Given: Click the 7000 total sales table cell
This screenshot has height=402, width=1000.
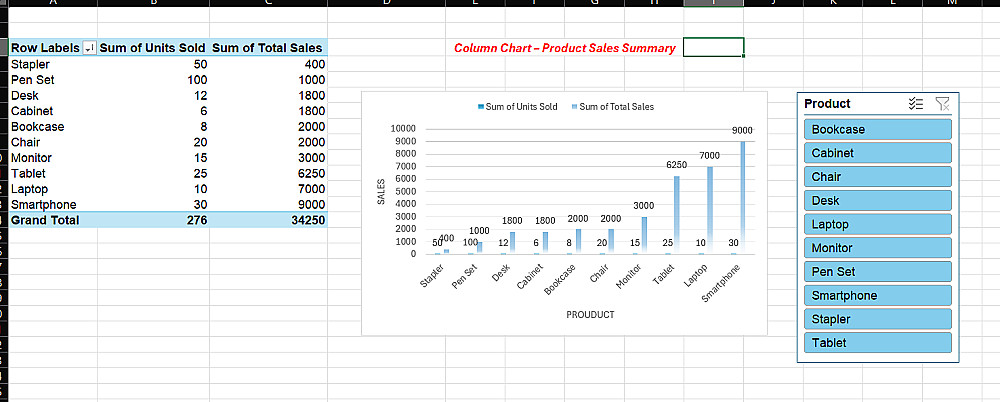Looking at the screenshot, I should [x=268, y=189].
